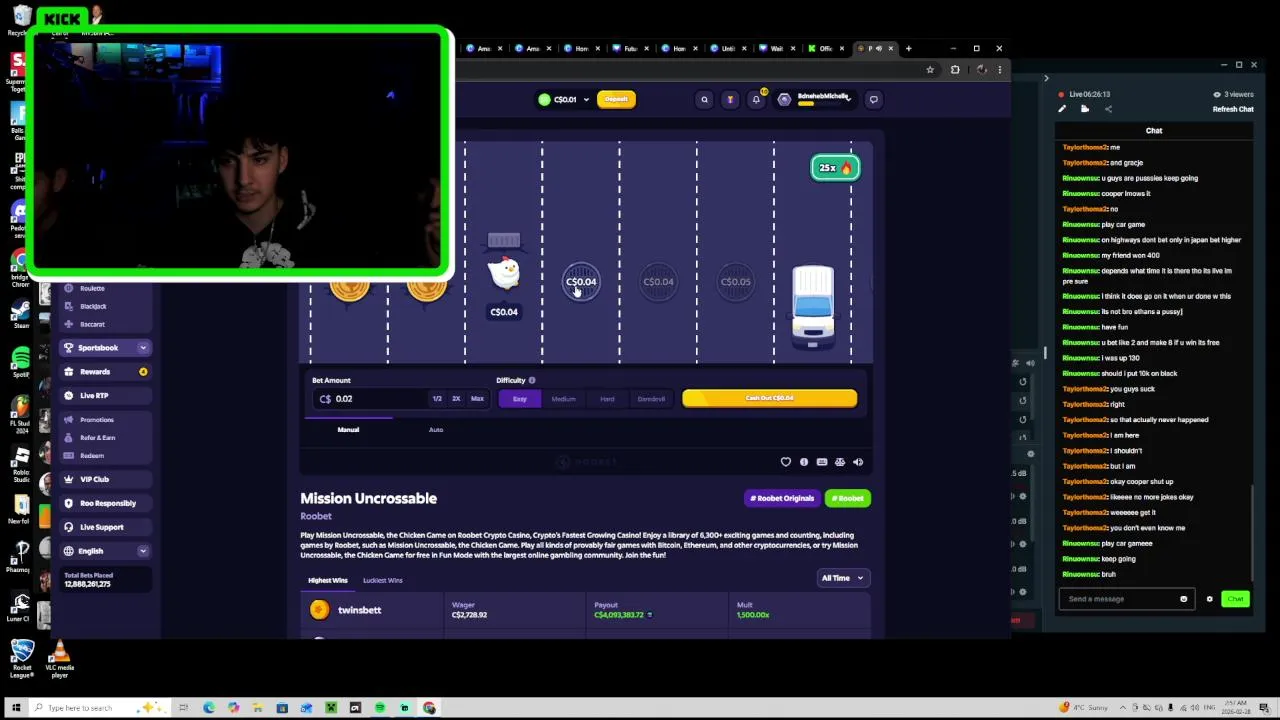Favorite the game with the heart icon
The height and width of the screenshot is (720, 1280).
[785, 462]
